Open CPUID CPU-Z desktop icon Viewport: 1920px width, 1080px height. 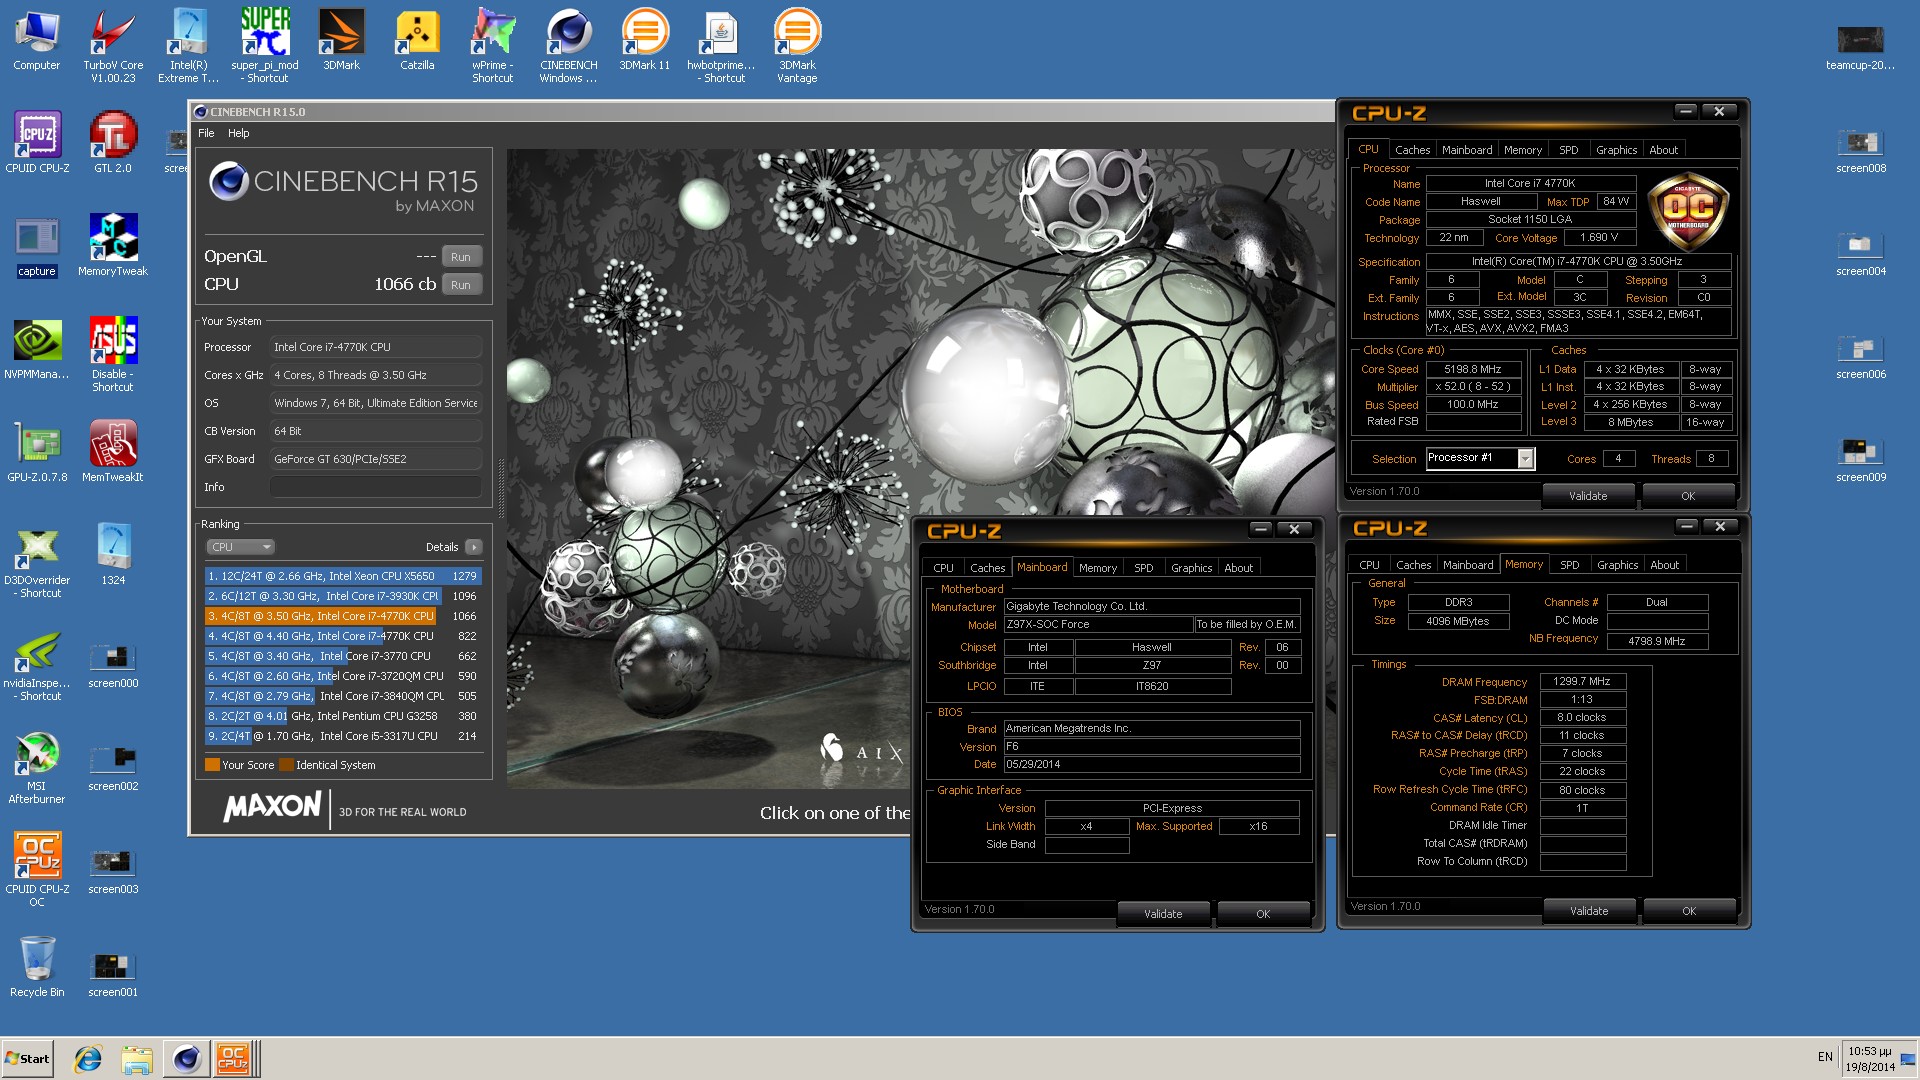(x=37, y=143)
